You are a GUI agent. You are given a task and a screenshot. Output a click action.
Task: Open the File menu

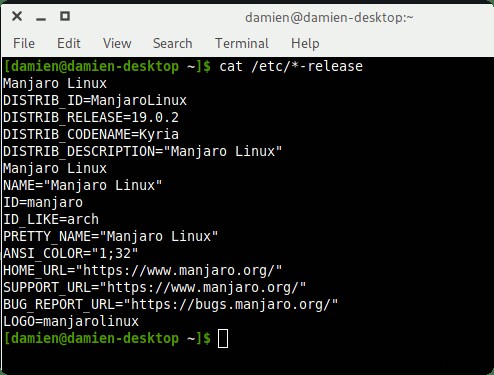(24, 43)
